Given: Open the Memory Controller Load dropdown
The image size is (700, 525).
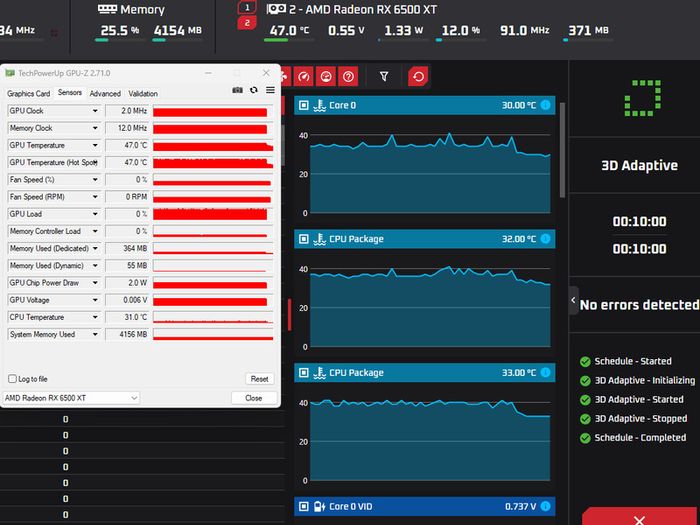Looking at the screenshot, I should [x=95, y=231].
